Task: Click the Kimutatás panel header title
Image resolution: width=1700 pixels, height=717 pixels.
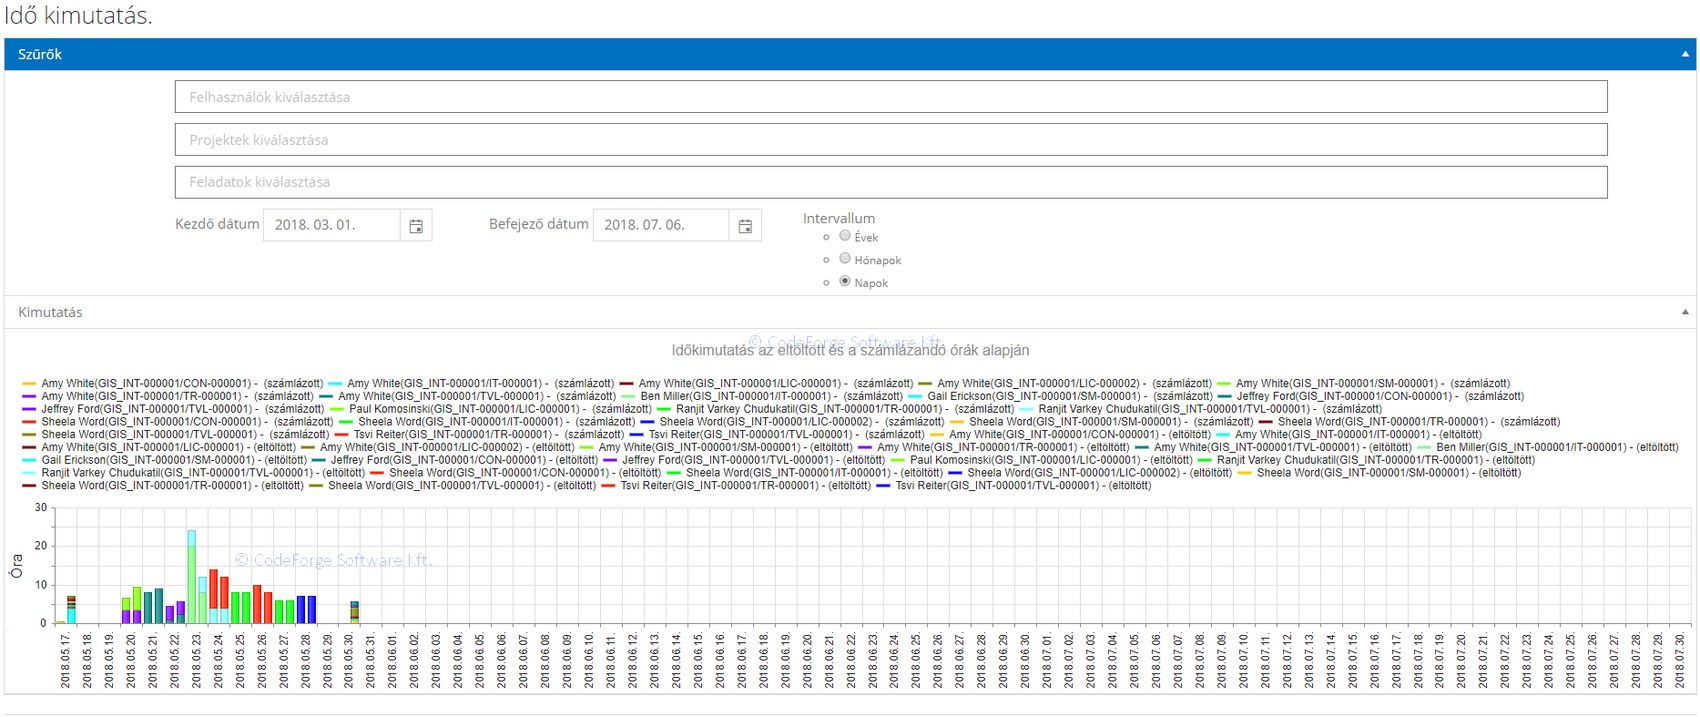Action: click(50, 313)
